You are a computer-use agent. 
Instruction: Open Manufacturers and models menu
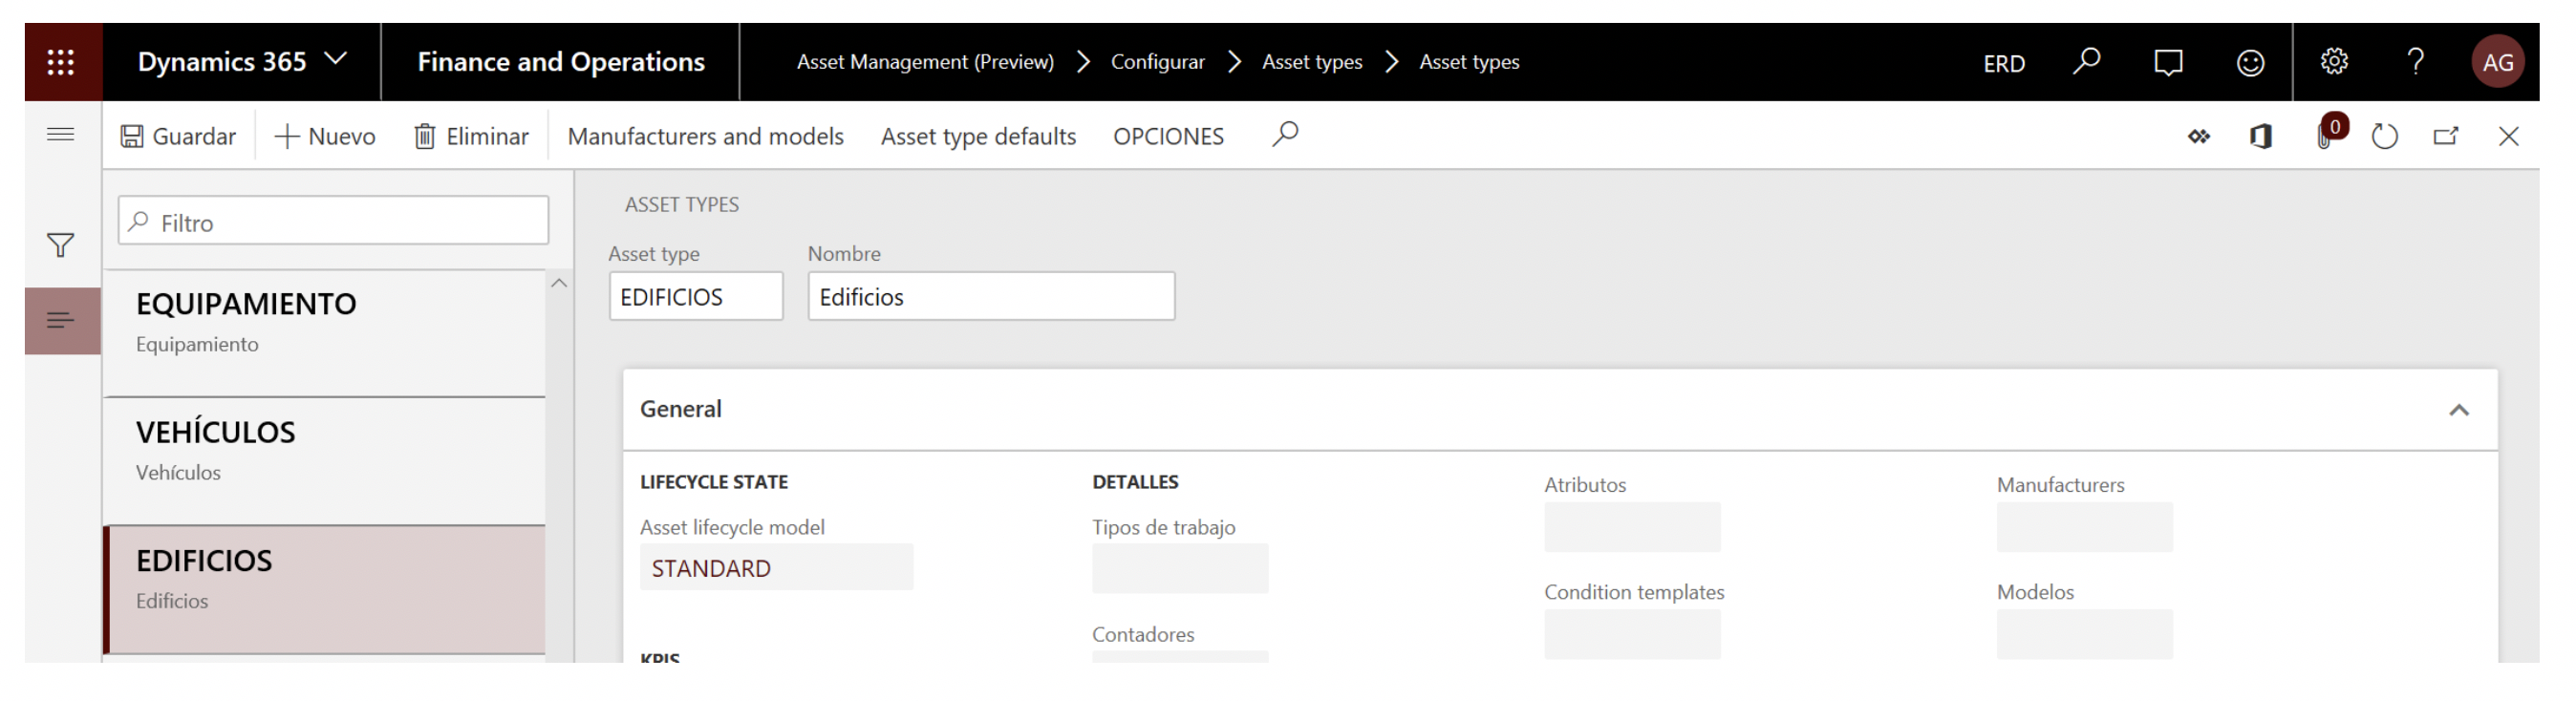pos(705,136)
